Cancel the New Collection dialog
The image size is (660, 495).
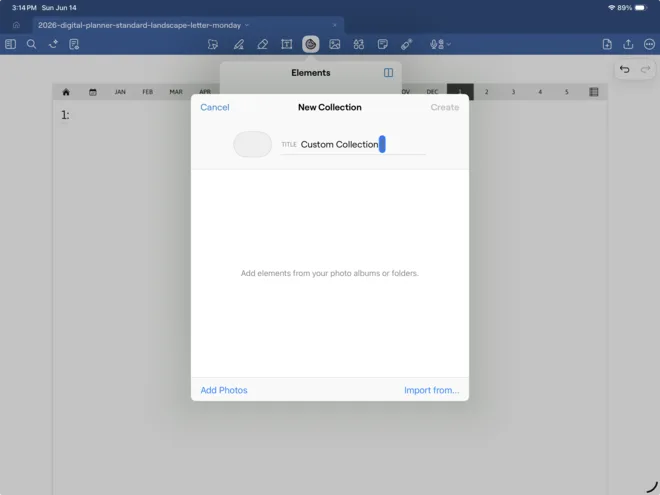[215, 107]
